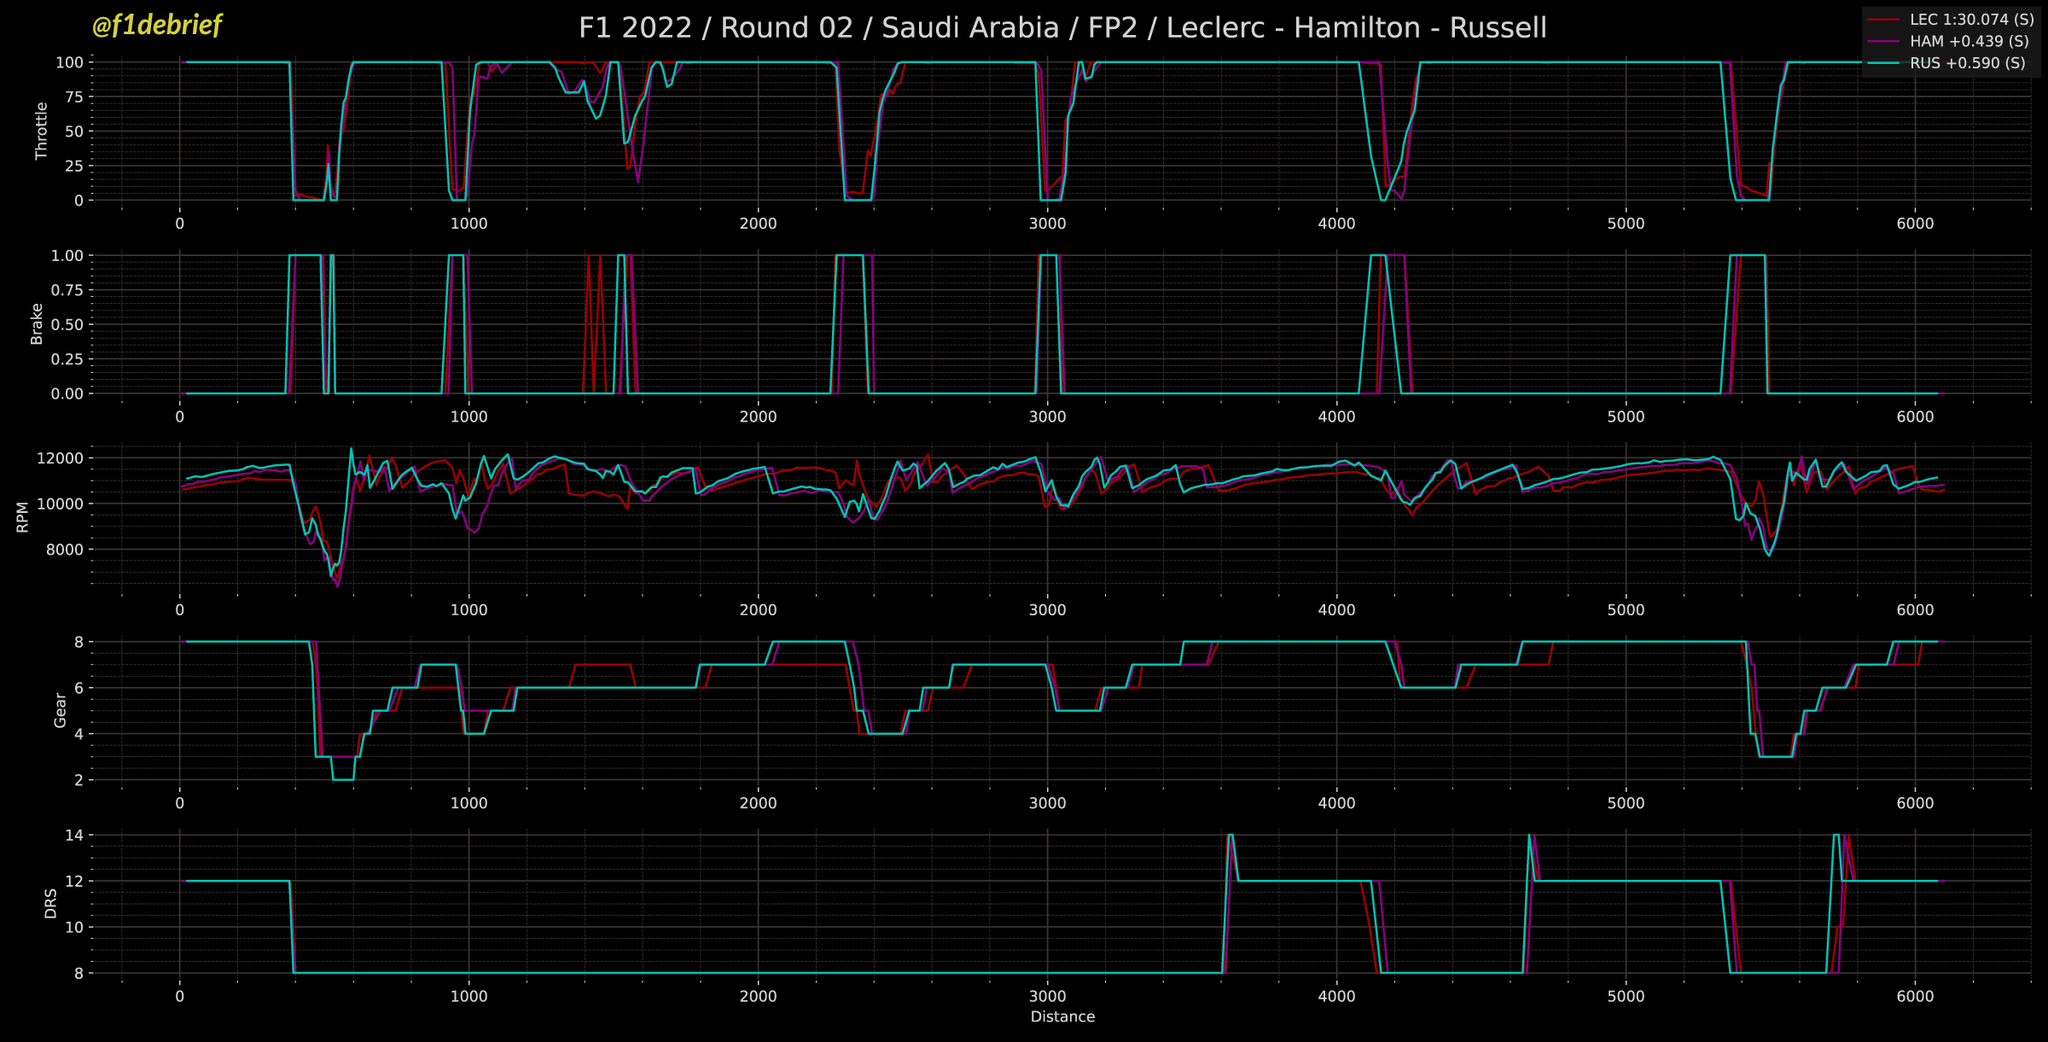Screen dimensions: 2048x1042
Task: Select the Brake y-axis label
Action: click(x=37, y=324)
